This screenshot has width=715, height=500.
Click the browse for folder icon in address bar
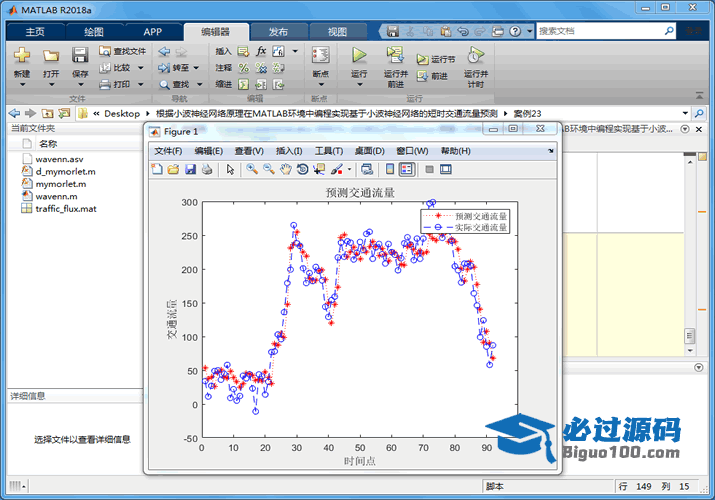(64, 113)
